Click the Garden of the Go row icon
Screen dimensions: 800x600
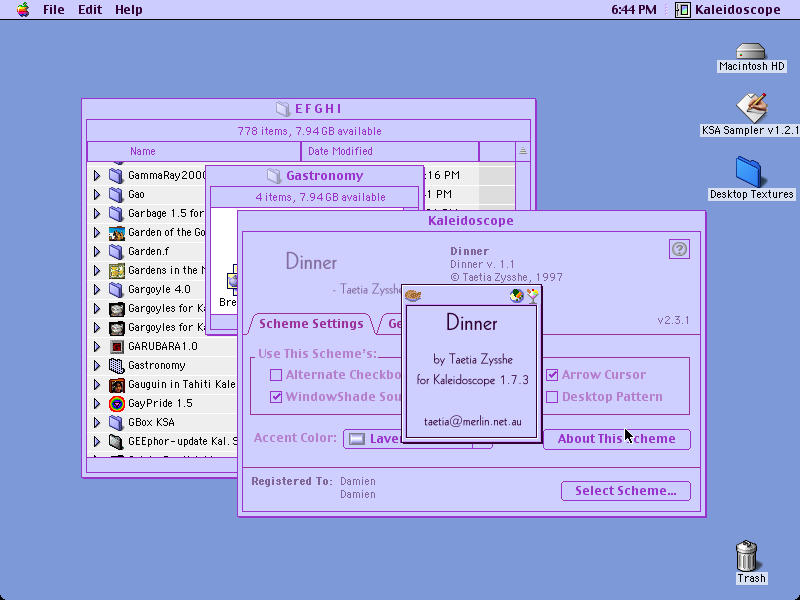tap(117, 233)
